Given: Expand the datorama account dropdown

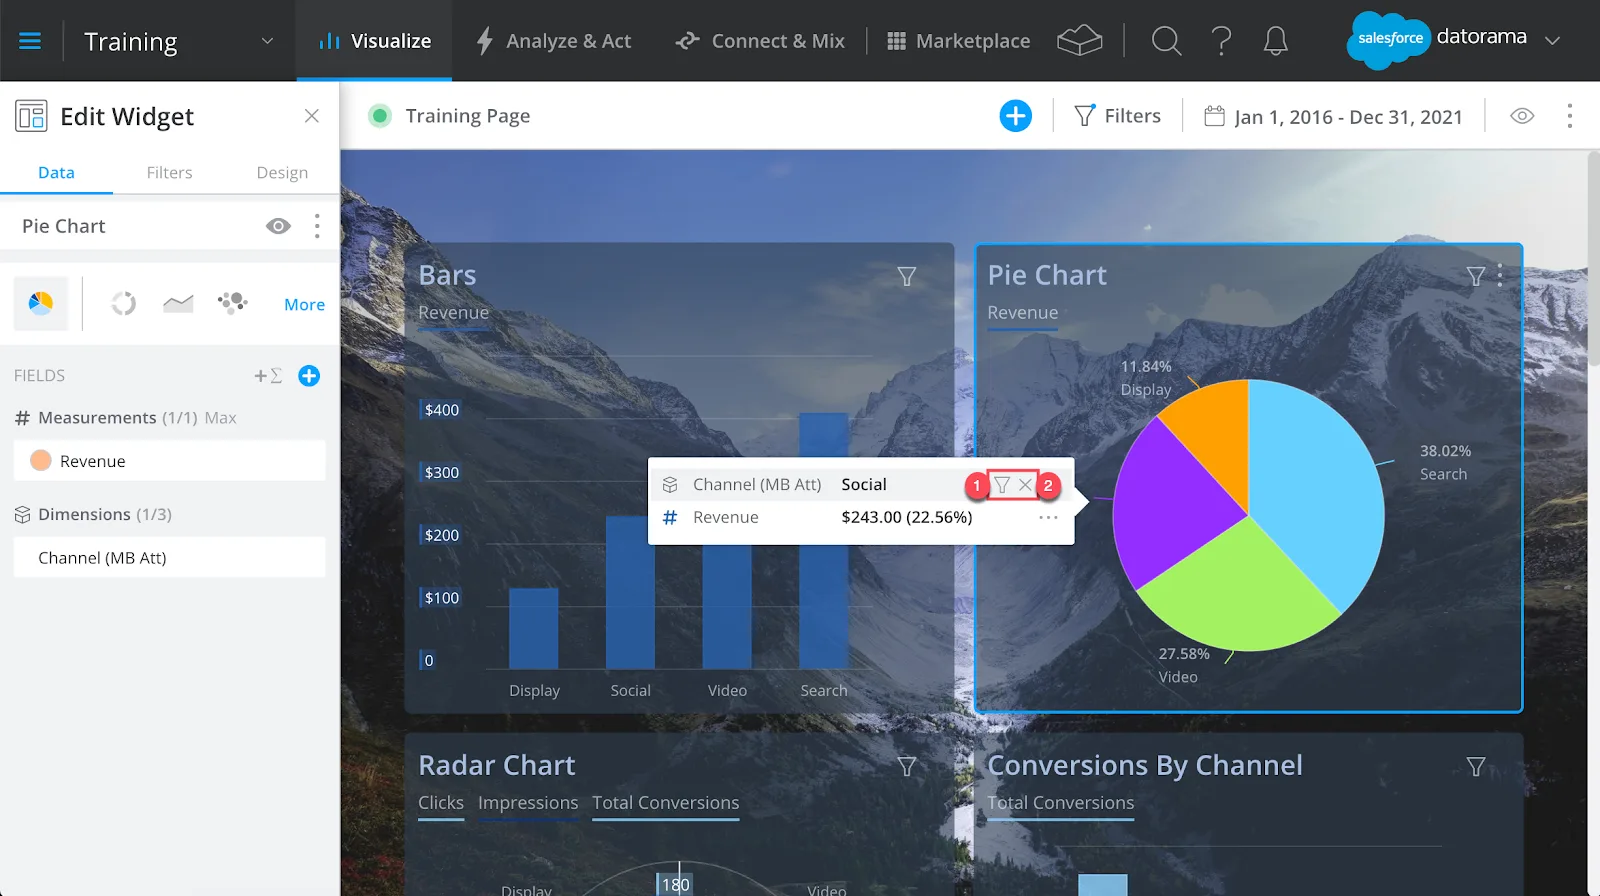Looking at the screenshot, I should tap(1552, 41).
